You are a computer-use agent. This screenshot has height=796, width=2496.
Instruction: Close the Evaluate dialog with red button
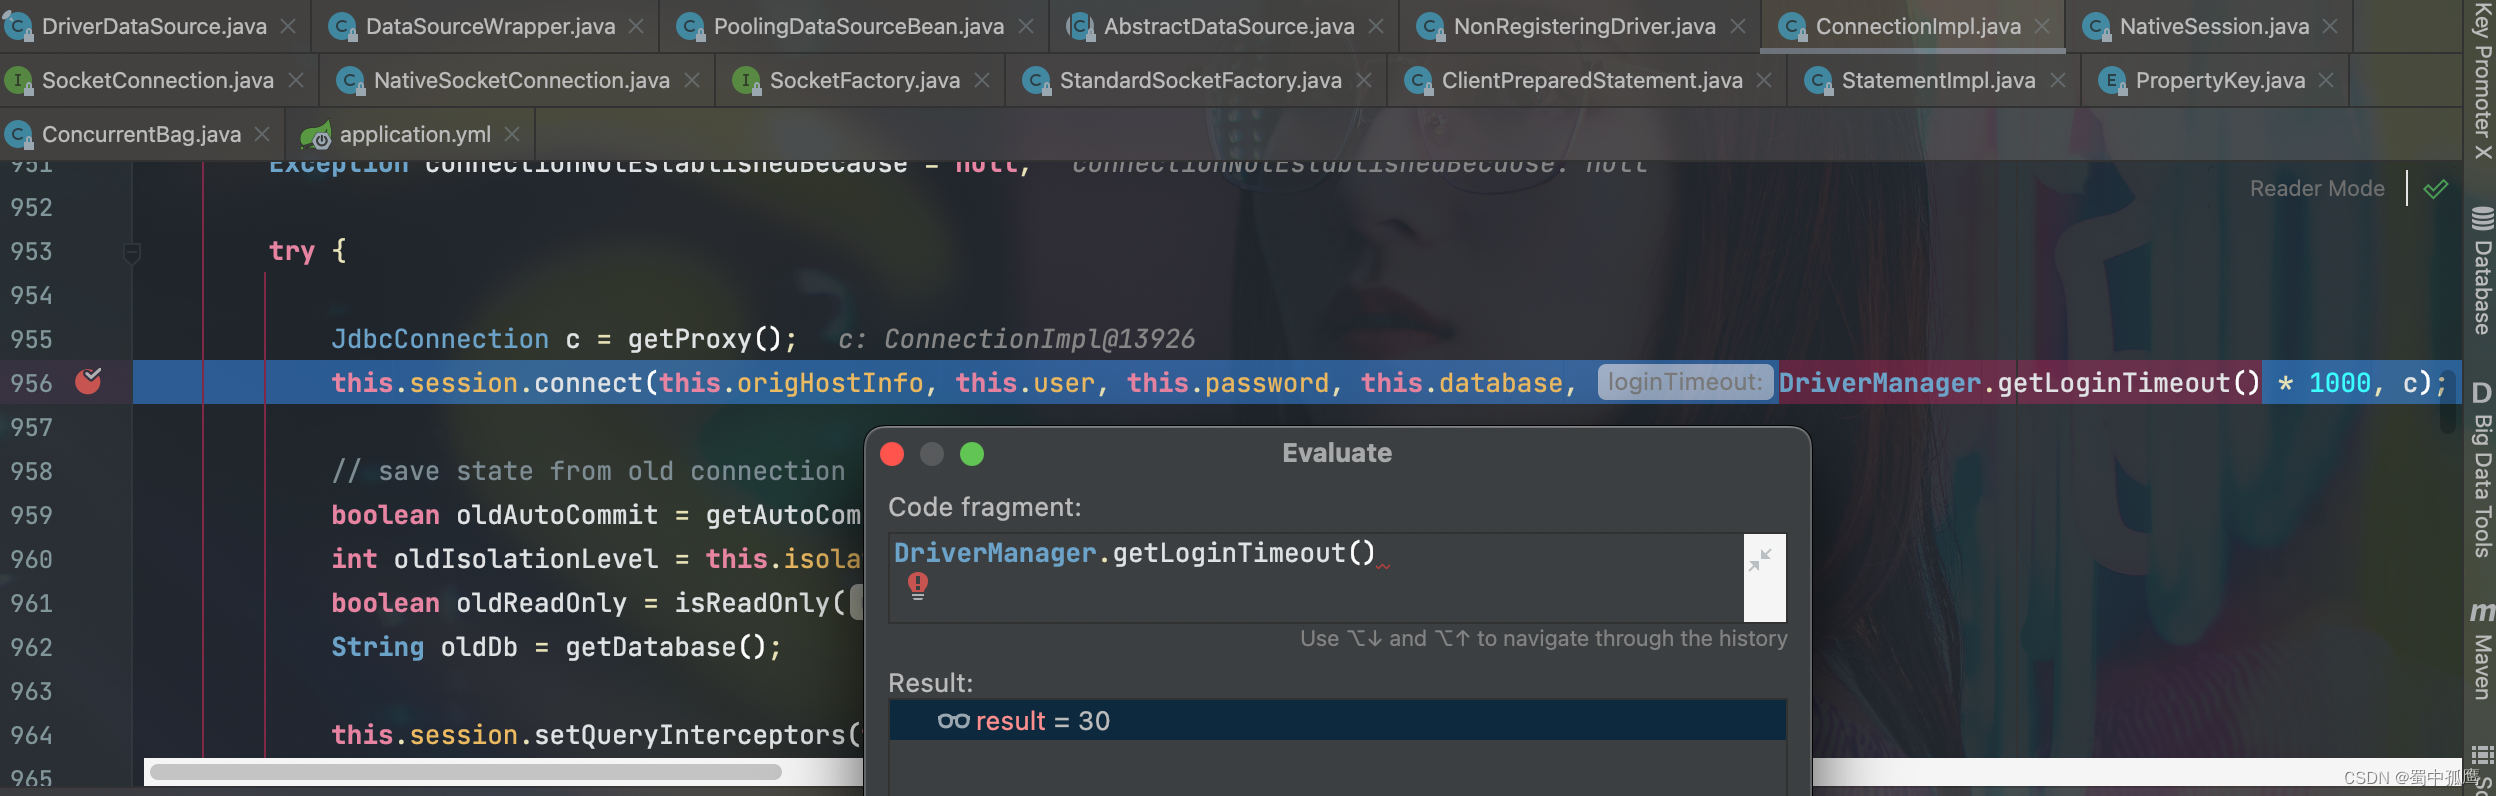click(892, 454)
